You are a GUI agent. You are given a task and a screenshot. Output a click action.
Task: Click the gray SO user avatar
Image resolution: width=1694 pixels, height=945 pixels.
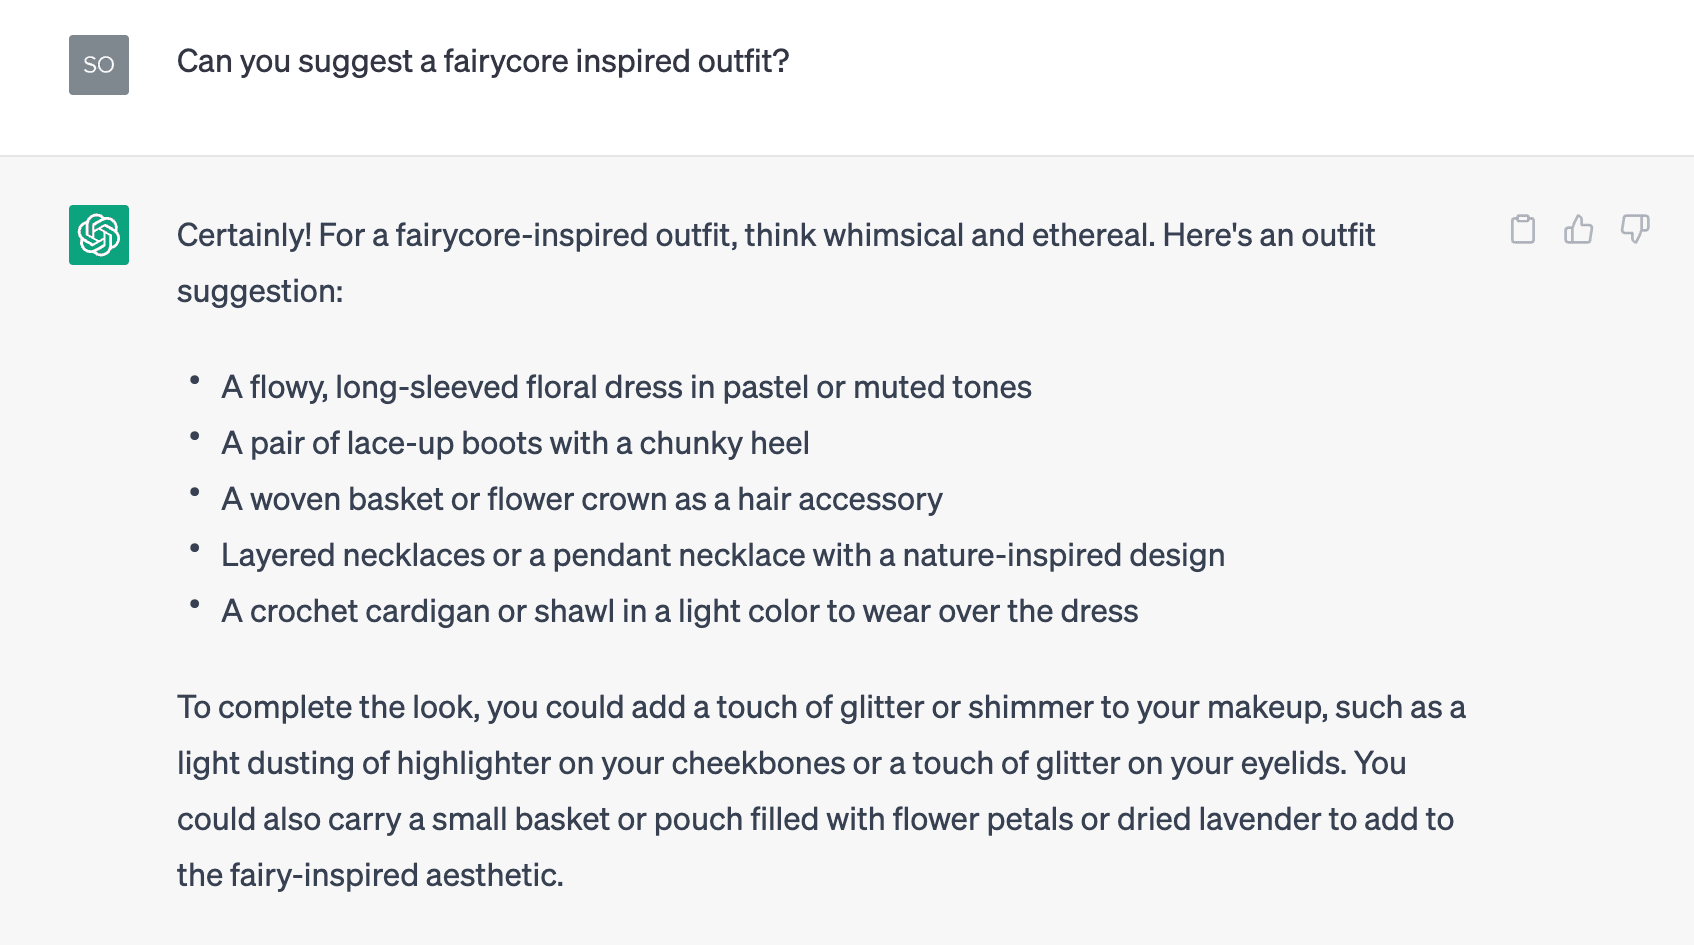pyautogui.click(x=99, y=65)
